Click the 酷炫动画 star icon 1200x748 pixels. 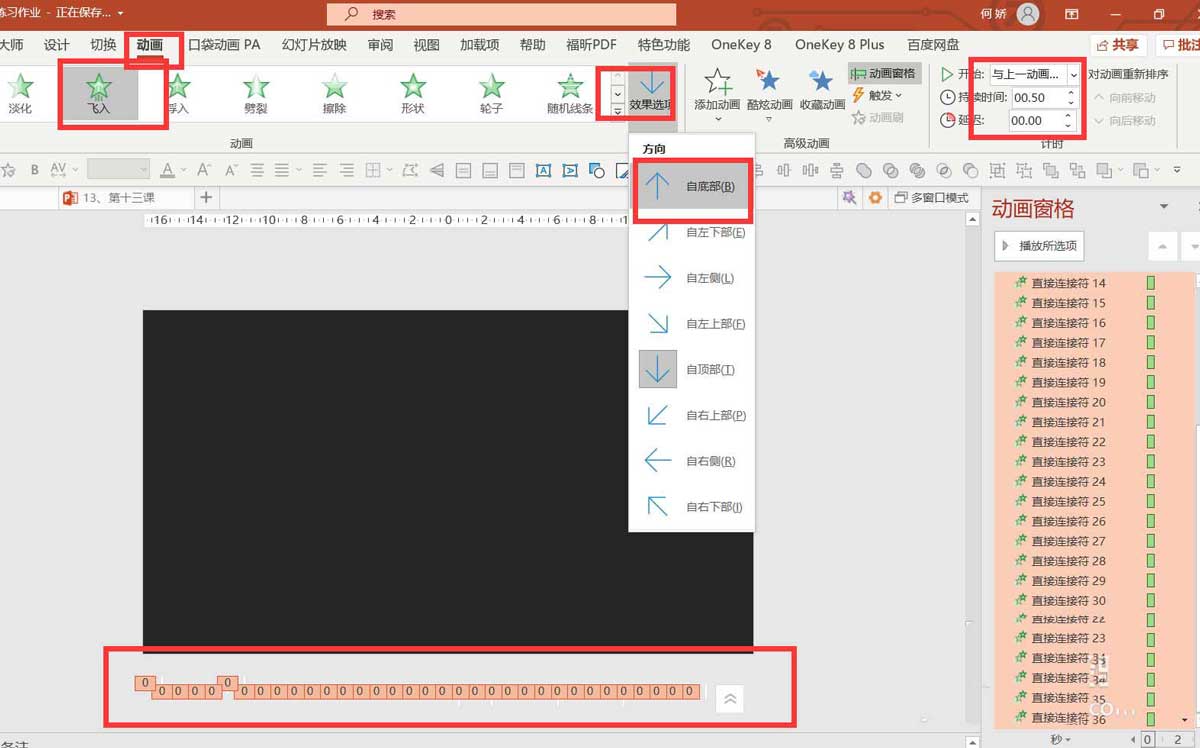769,82
